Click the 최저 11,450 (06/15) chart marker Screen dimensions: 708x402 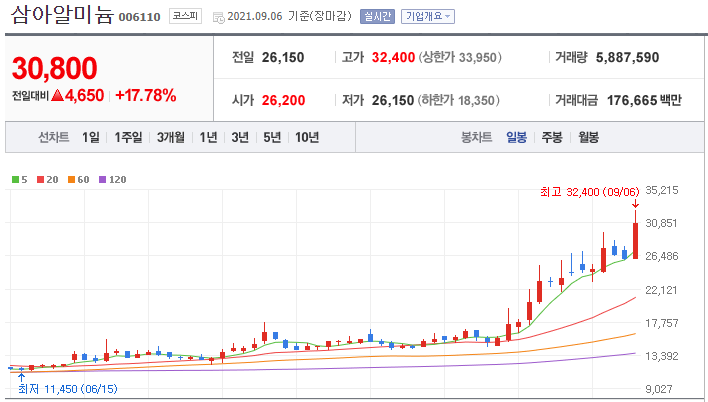(68, 389)
